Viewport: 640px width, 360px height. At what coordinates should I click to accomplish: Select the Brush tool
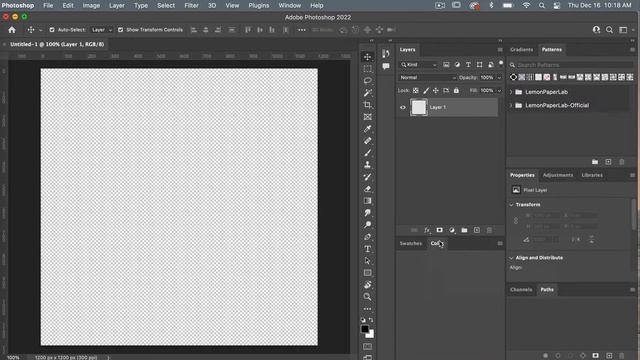[367, 153]
